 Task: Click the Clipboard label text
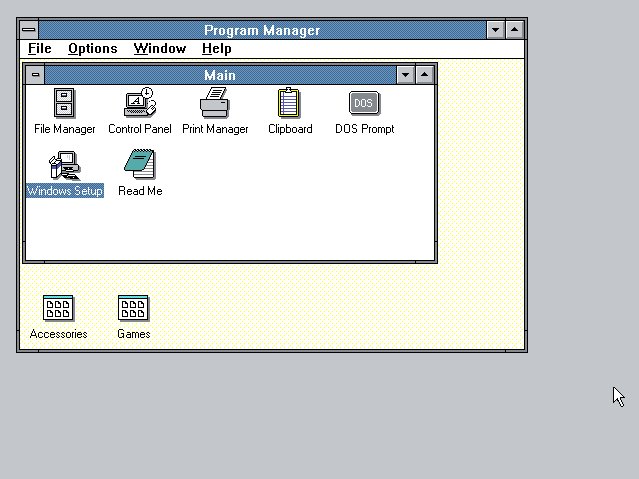(290, 129)
